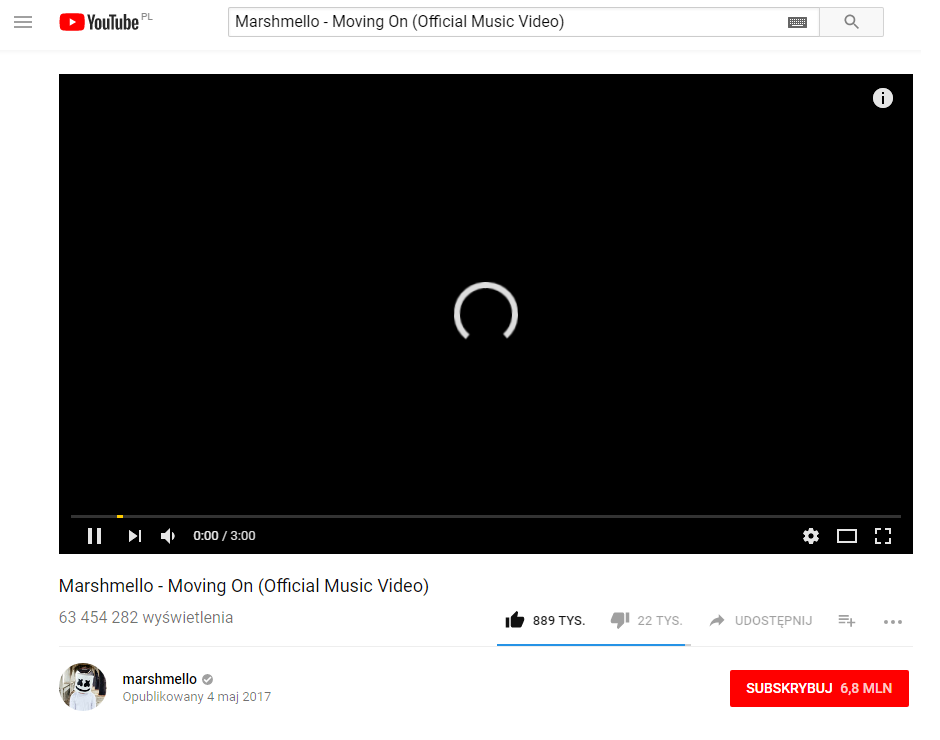Dislike the video with thumbs down
This screenshot has height=740, width=940.
click(646, 620)
